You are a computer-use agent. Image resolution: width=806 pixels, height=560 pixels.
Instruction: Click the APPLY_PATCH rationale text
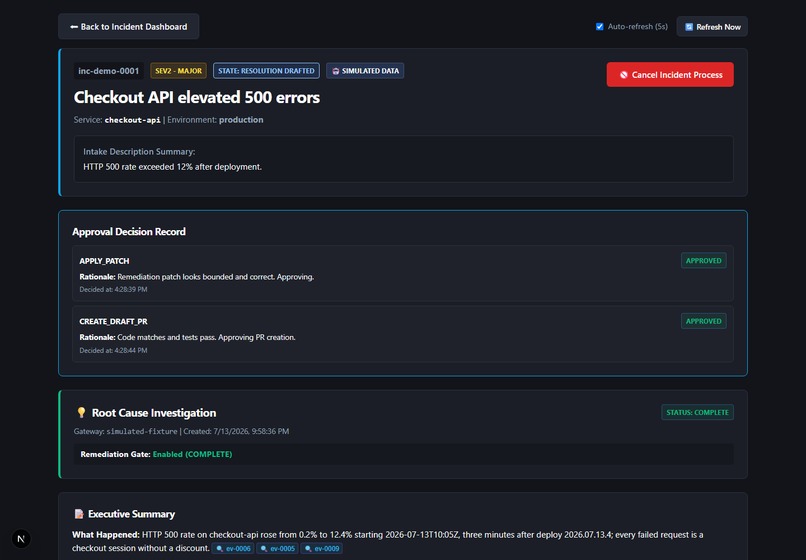point(196,277)
